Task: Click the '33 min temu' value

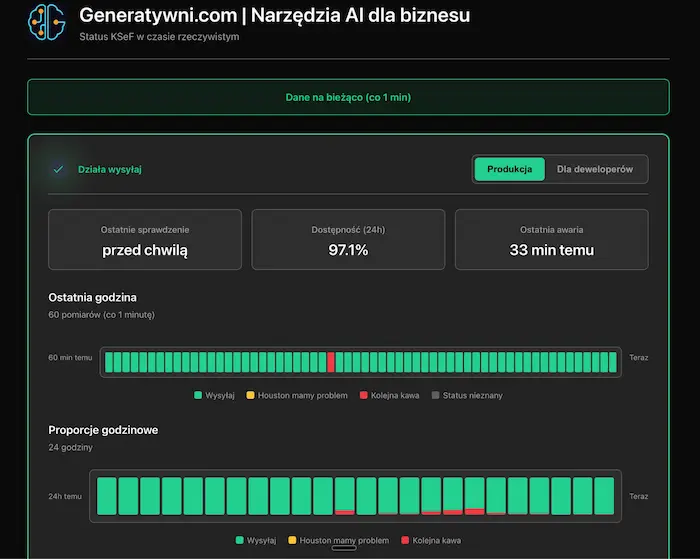Action: tap(552, 250)
